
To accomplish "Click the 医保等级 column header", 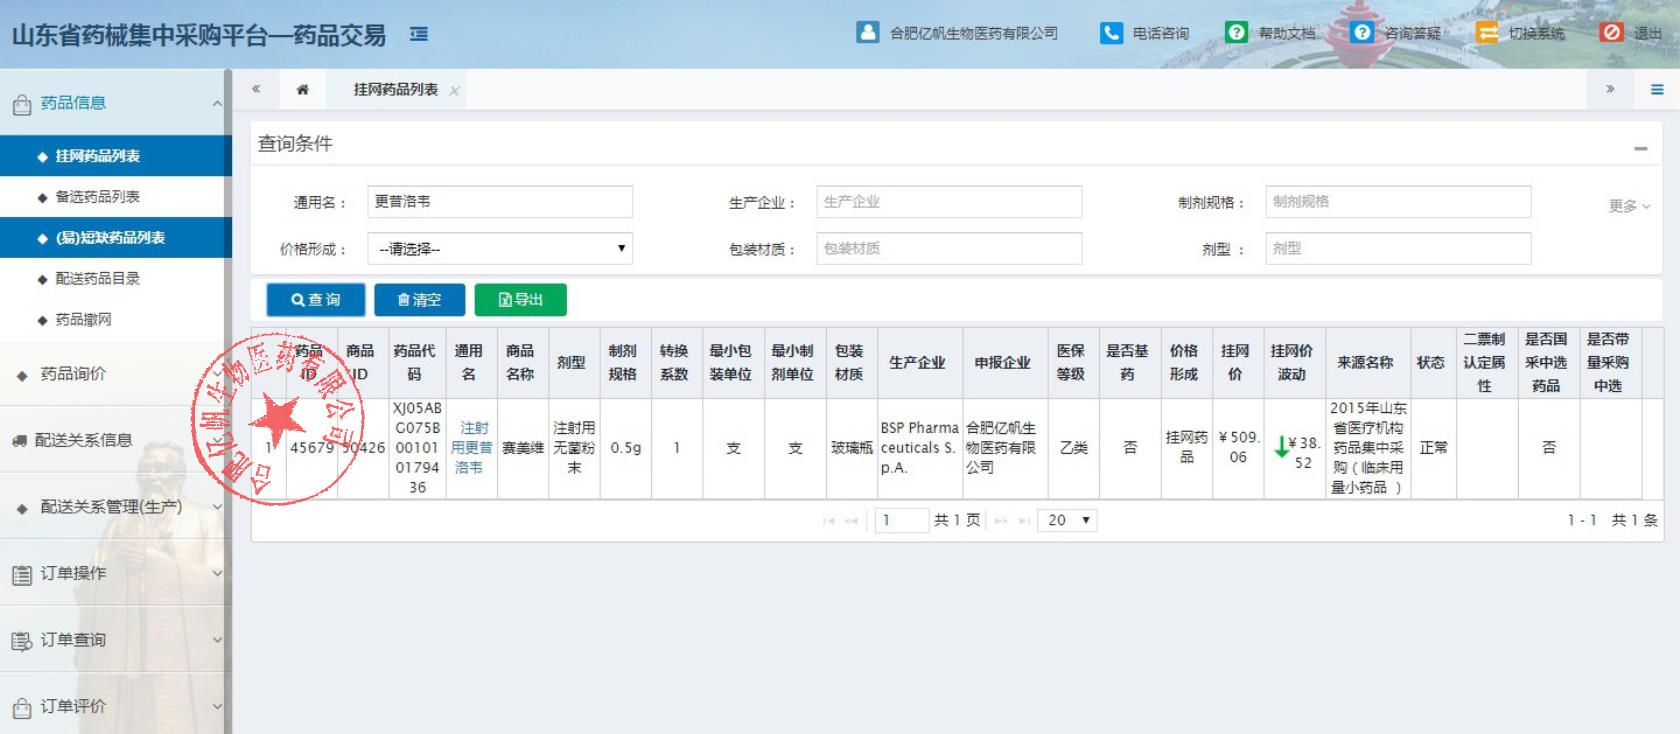I will pyautogui.click(x=1071, y=362).
